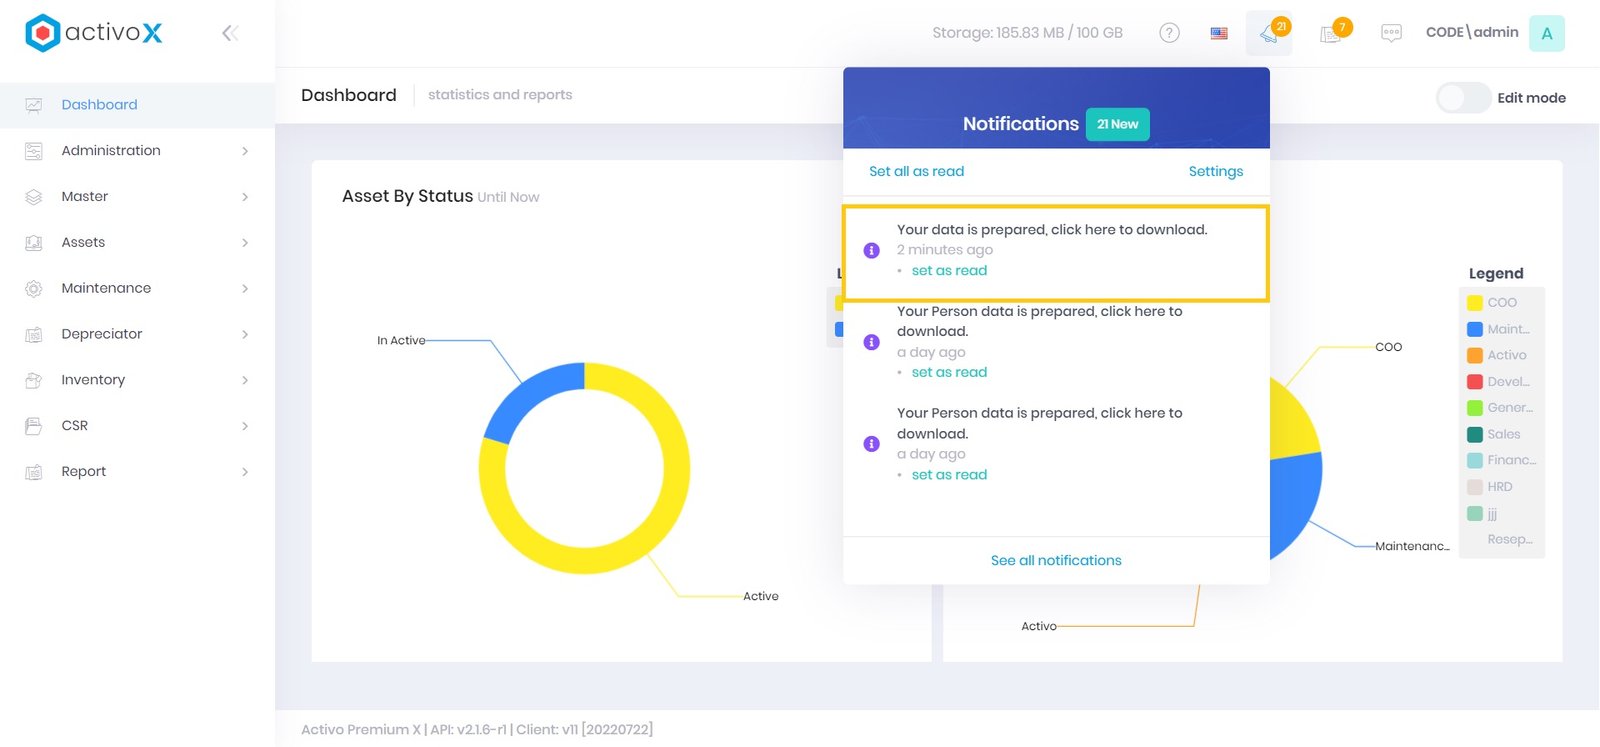The width and height of the screenshot is (1600, 747).
Task: Open the 'Your data is prepared' notification
Action: click(x=1051, y=230)
